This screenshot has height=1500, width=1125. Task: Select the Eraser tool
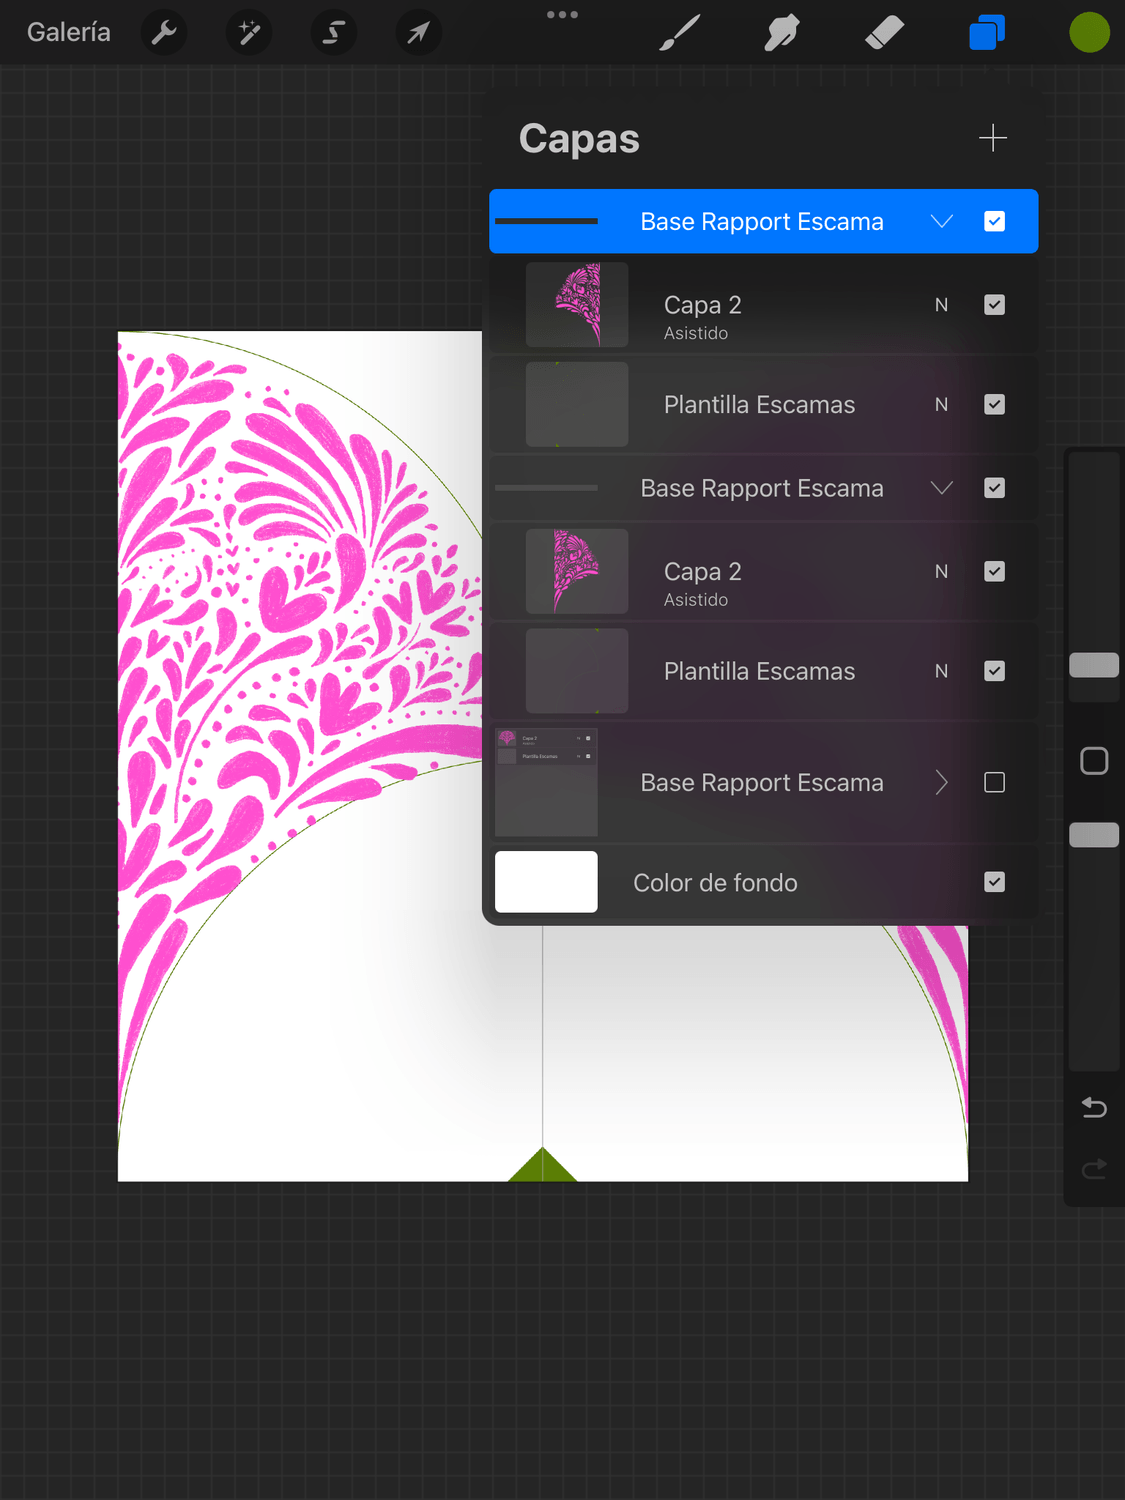point(884,33)
